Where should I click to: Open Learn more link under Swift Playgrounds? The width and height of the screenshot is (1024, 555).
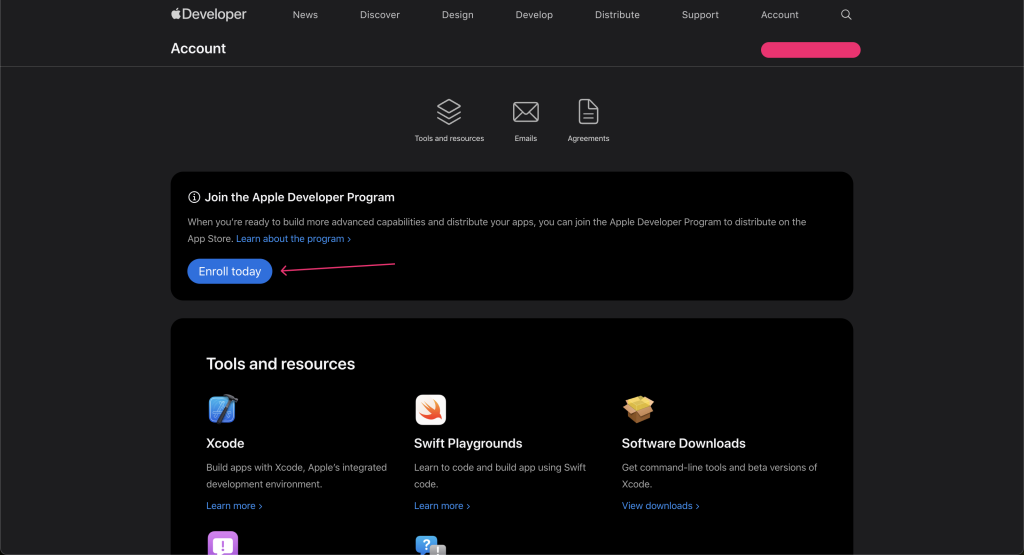pyautogui.click(x=441, y=506)
